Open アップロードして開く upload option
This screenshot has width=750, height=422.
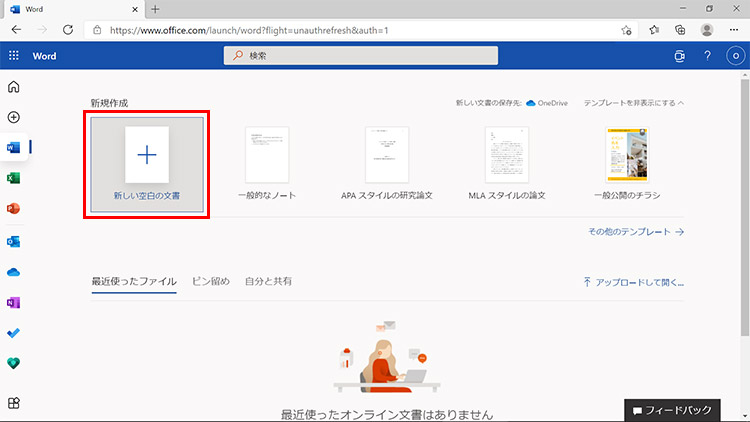coord(633,283)
